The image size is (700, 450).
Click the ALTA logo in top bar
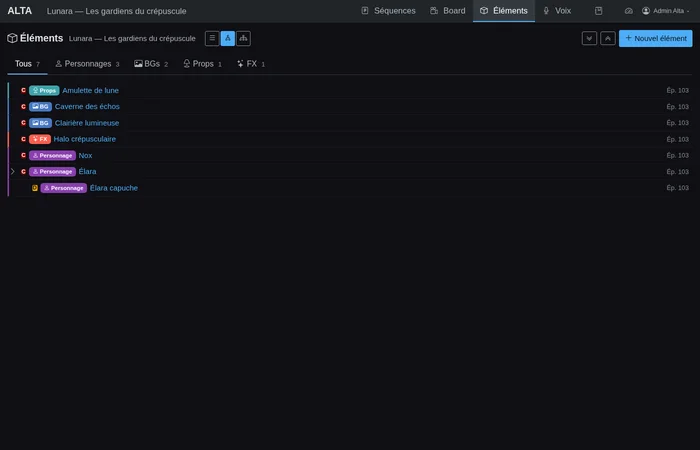[20, 11]
